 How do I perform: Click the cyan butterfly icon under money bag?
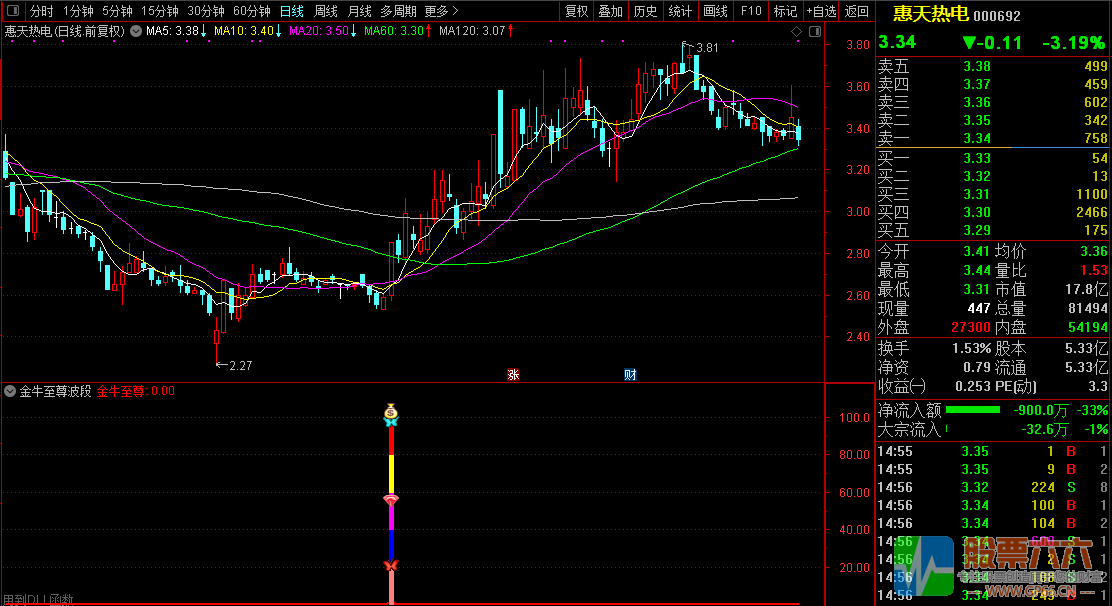click(x=391, y=423)
